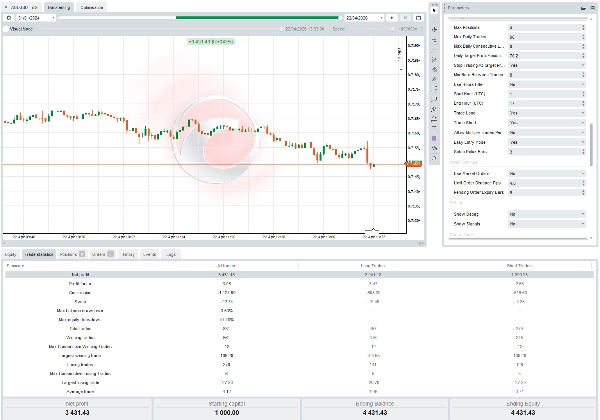Click the Short Trades column header

pyautogui.click(x=519, y=265)
